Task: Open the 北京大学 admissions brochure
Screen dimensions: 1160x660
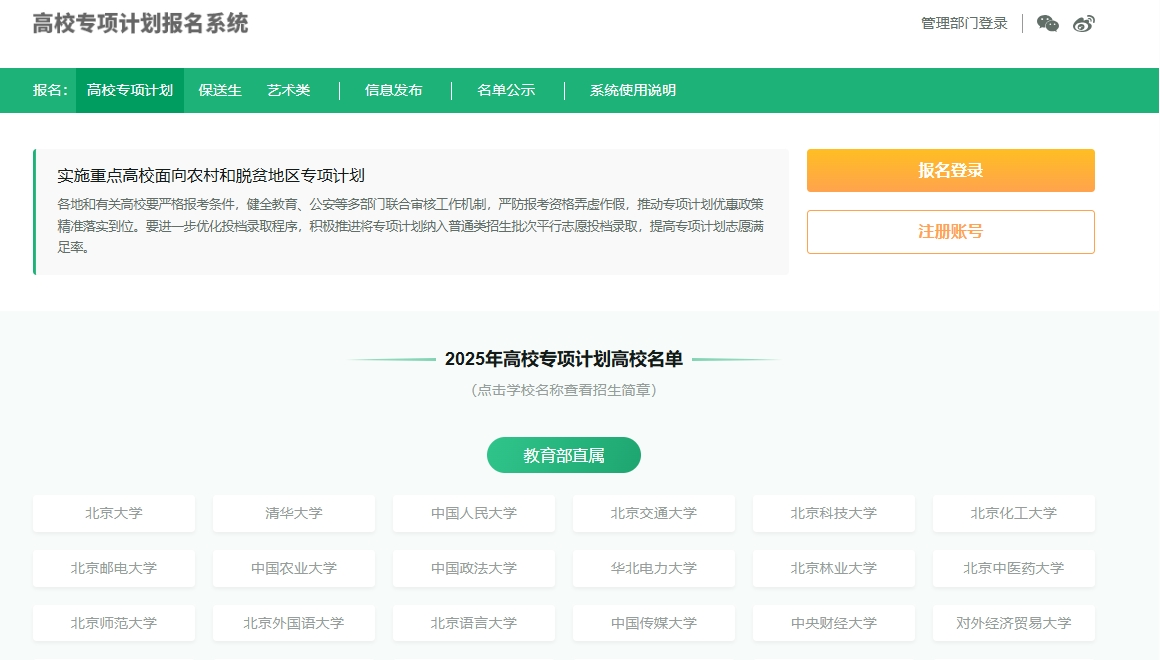Action: [x=114, y=513]
